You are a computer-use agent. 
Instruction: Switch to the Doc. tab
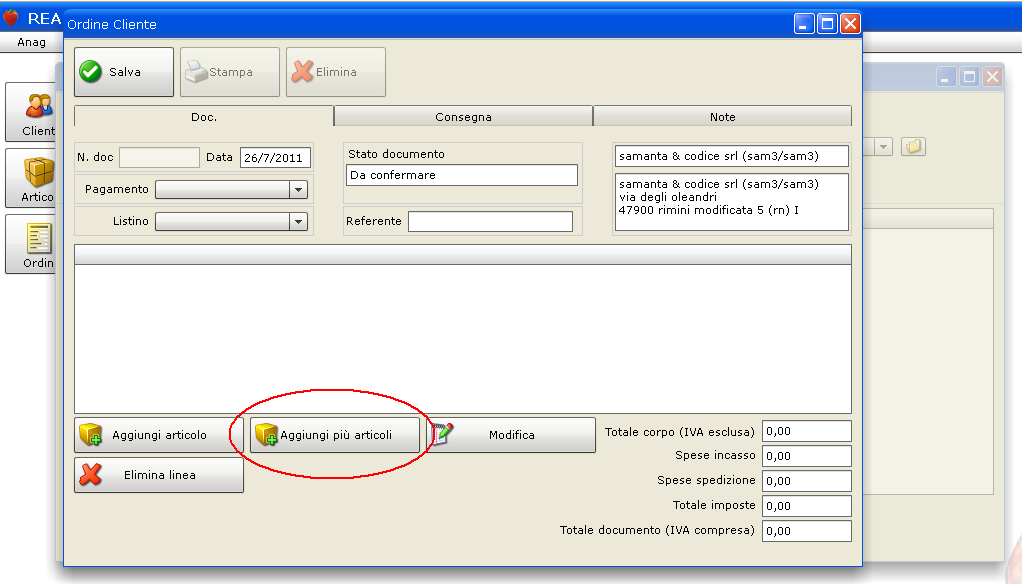[x=204, y=117]
